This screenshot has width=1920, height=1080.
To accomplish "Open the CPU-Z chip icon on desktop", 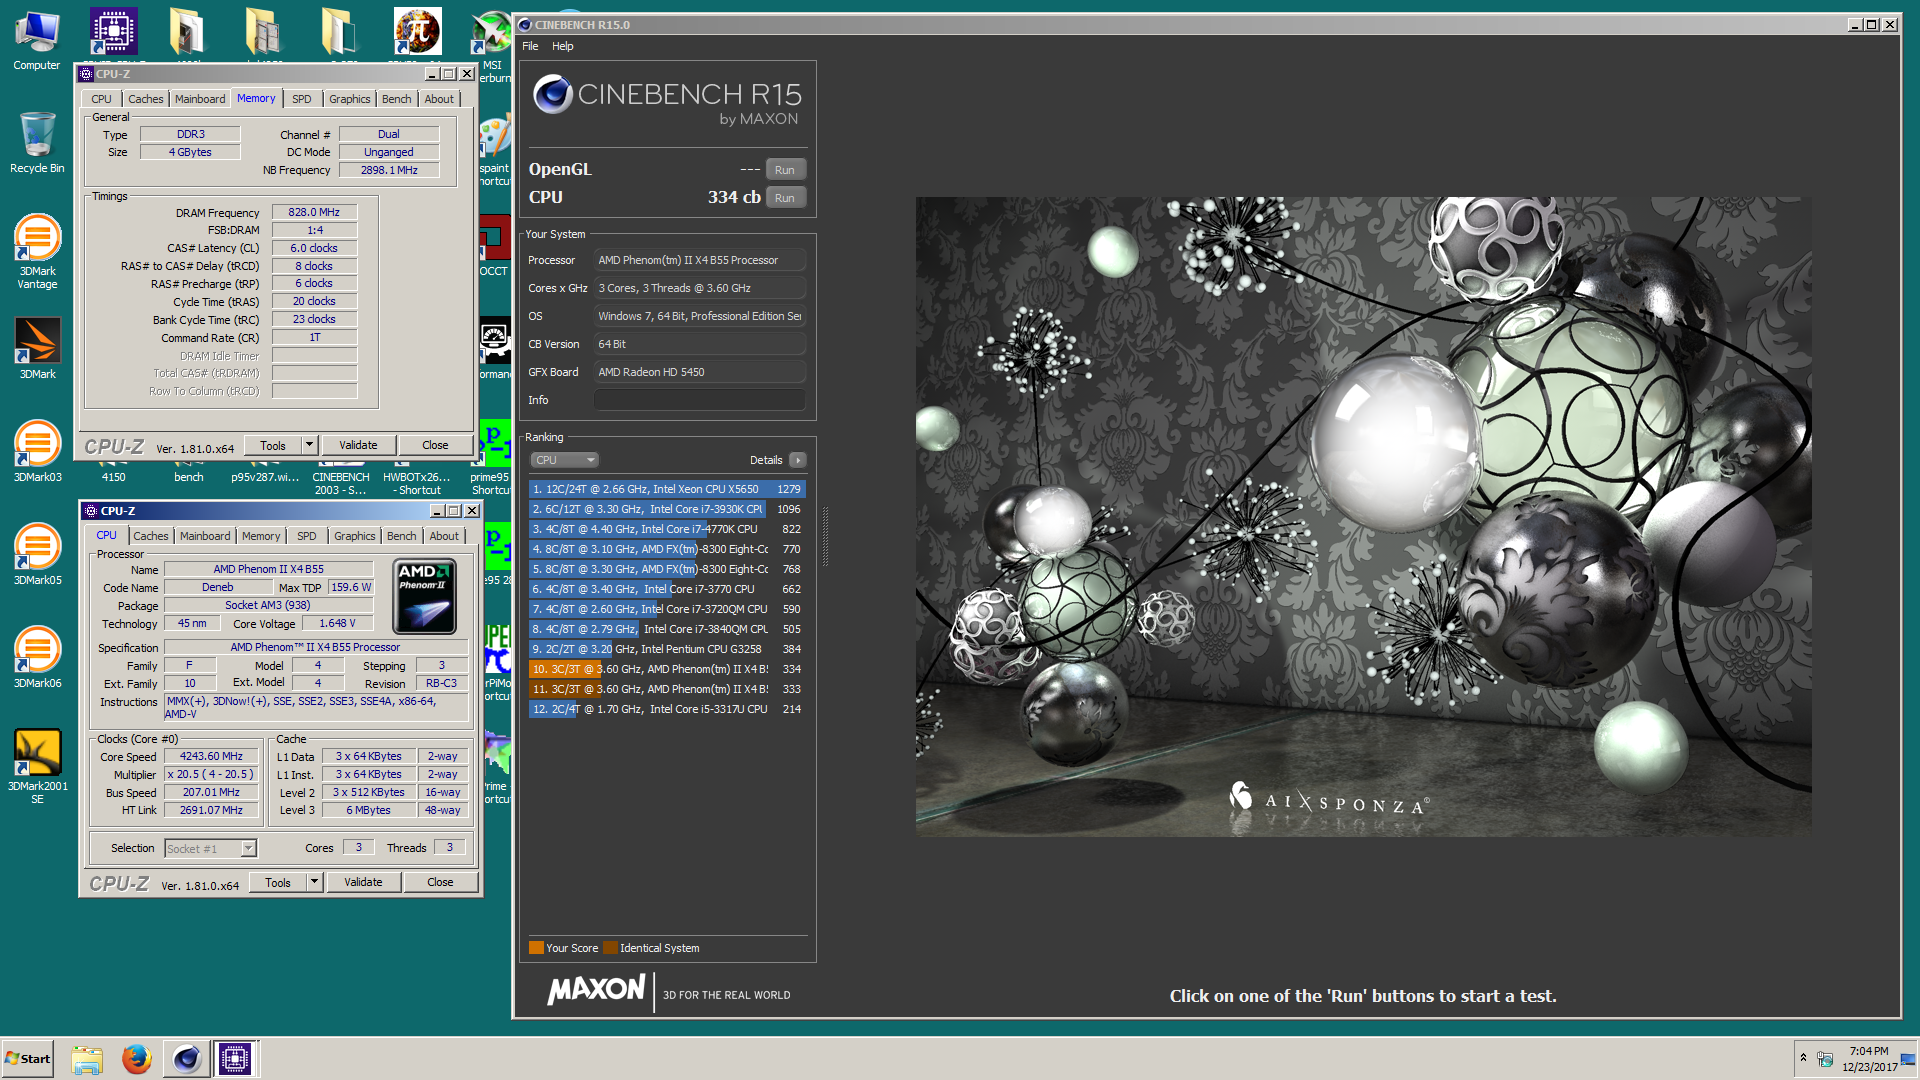I will (113, 32).
